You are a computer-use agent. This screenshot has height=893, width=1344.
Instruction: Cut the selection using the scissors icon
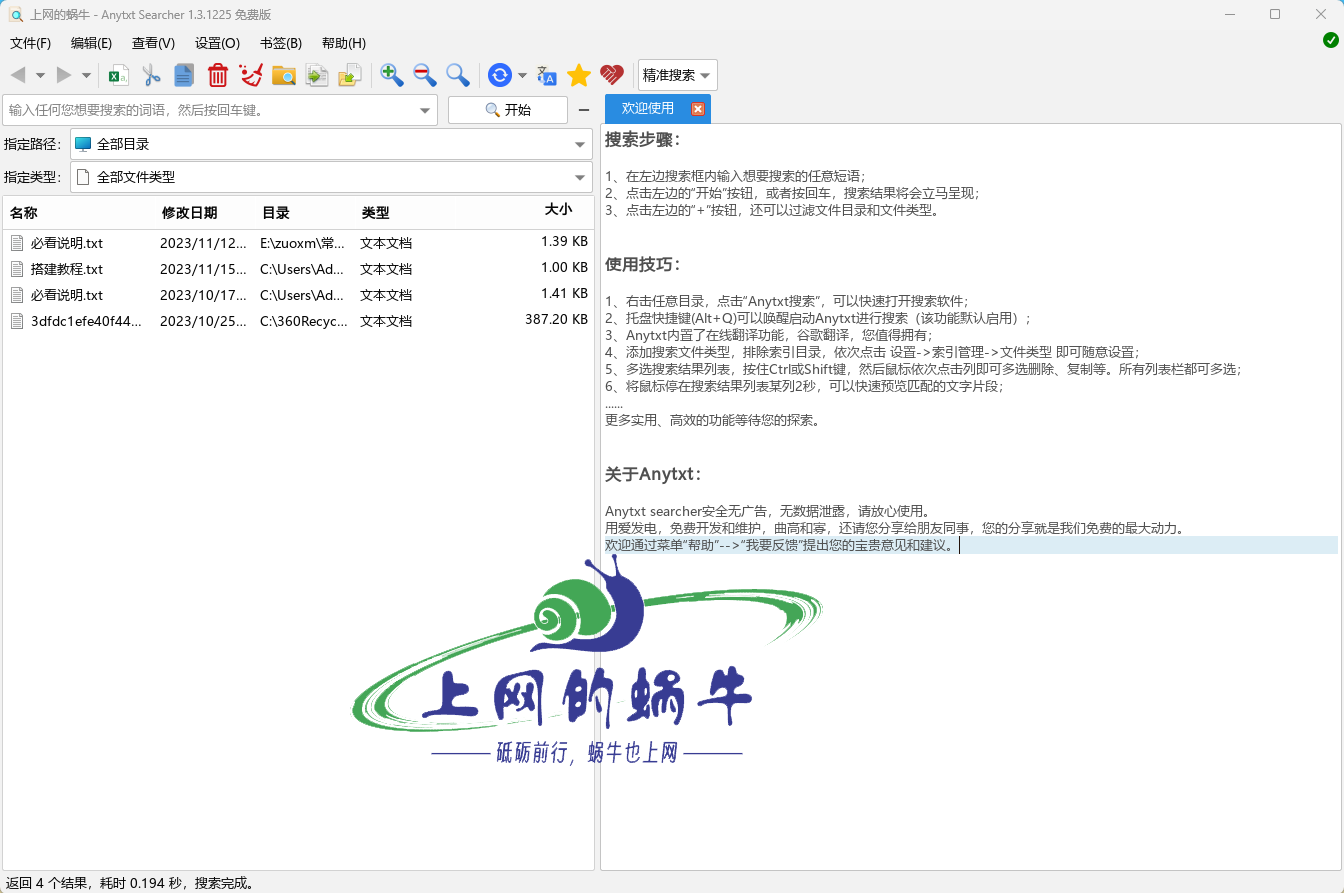coord(152,75)
